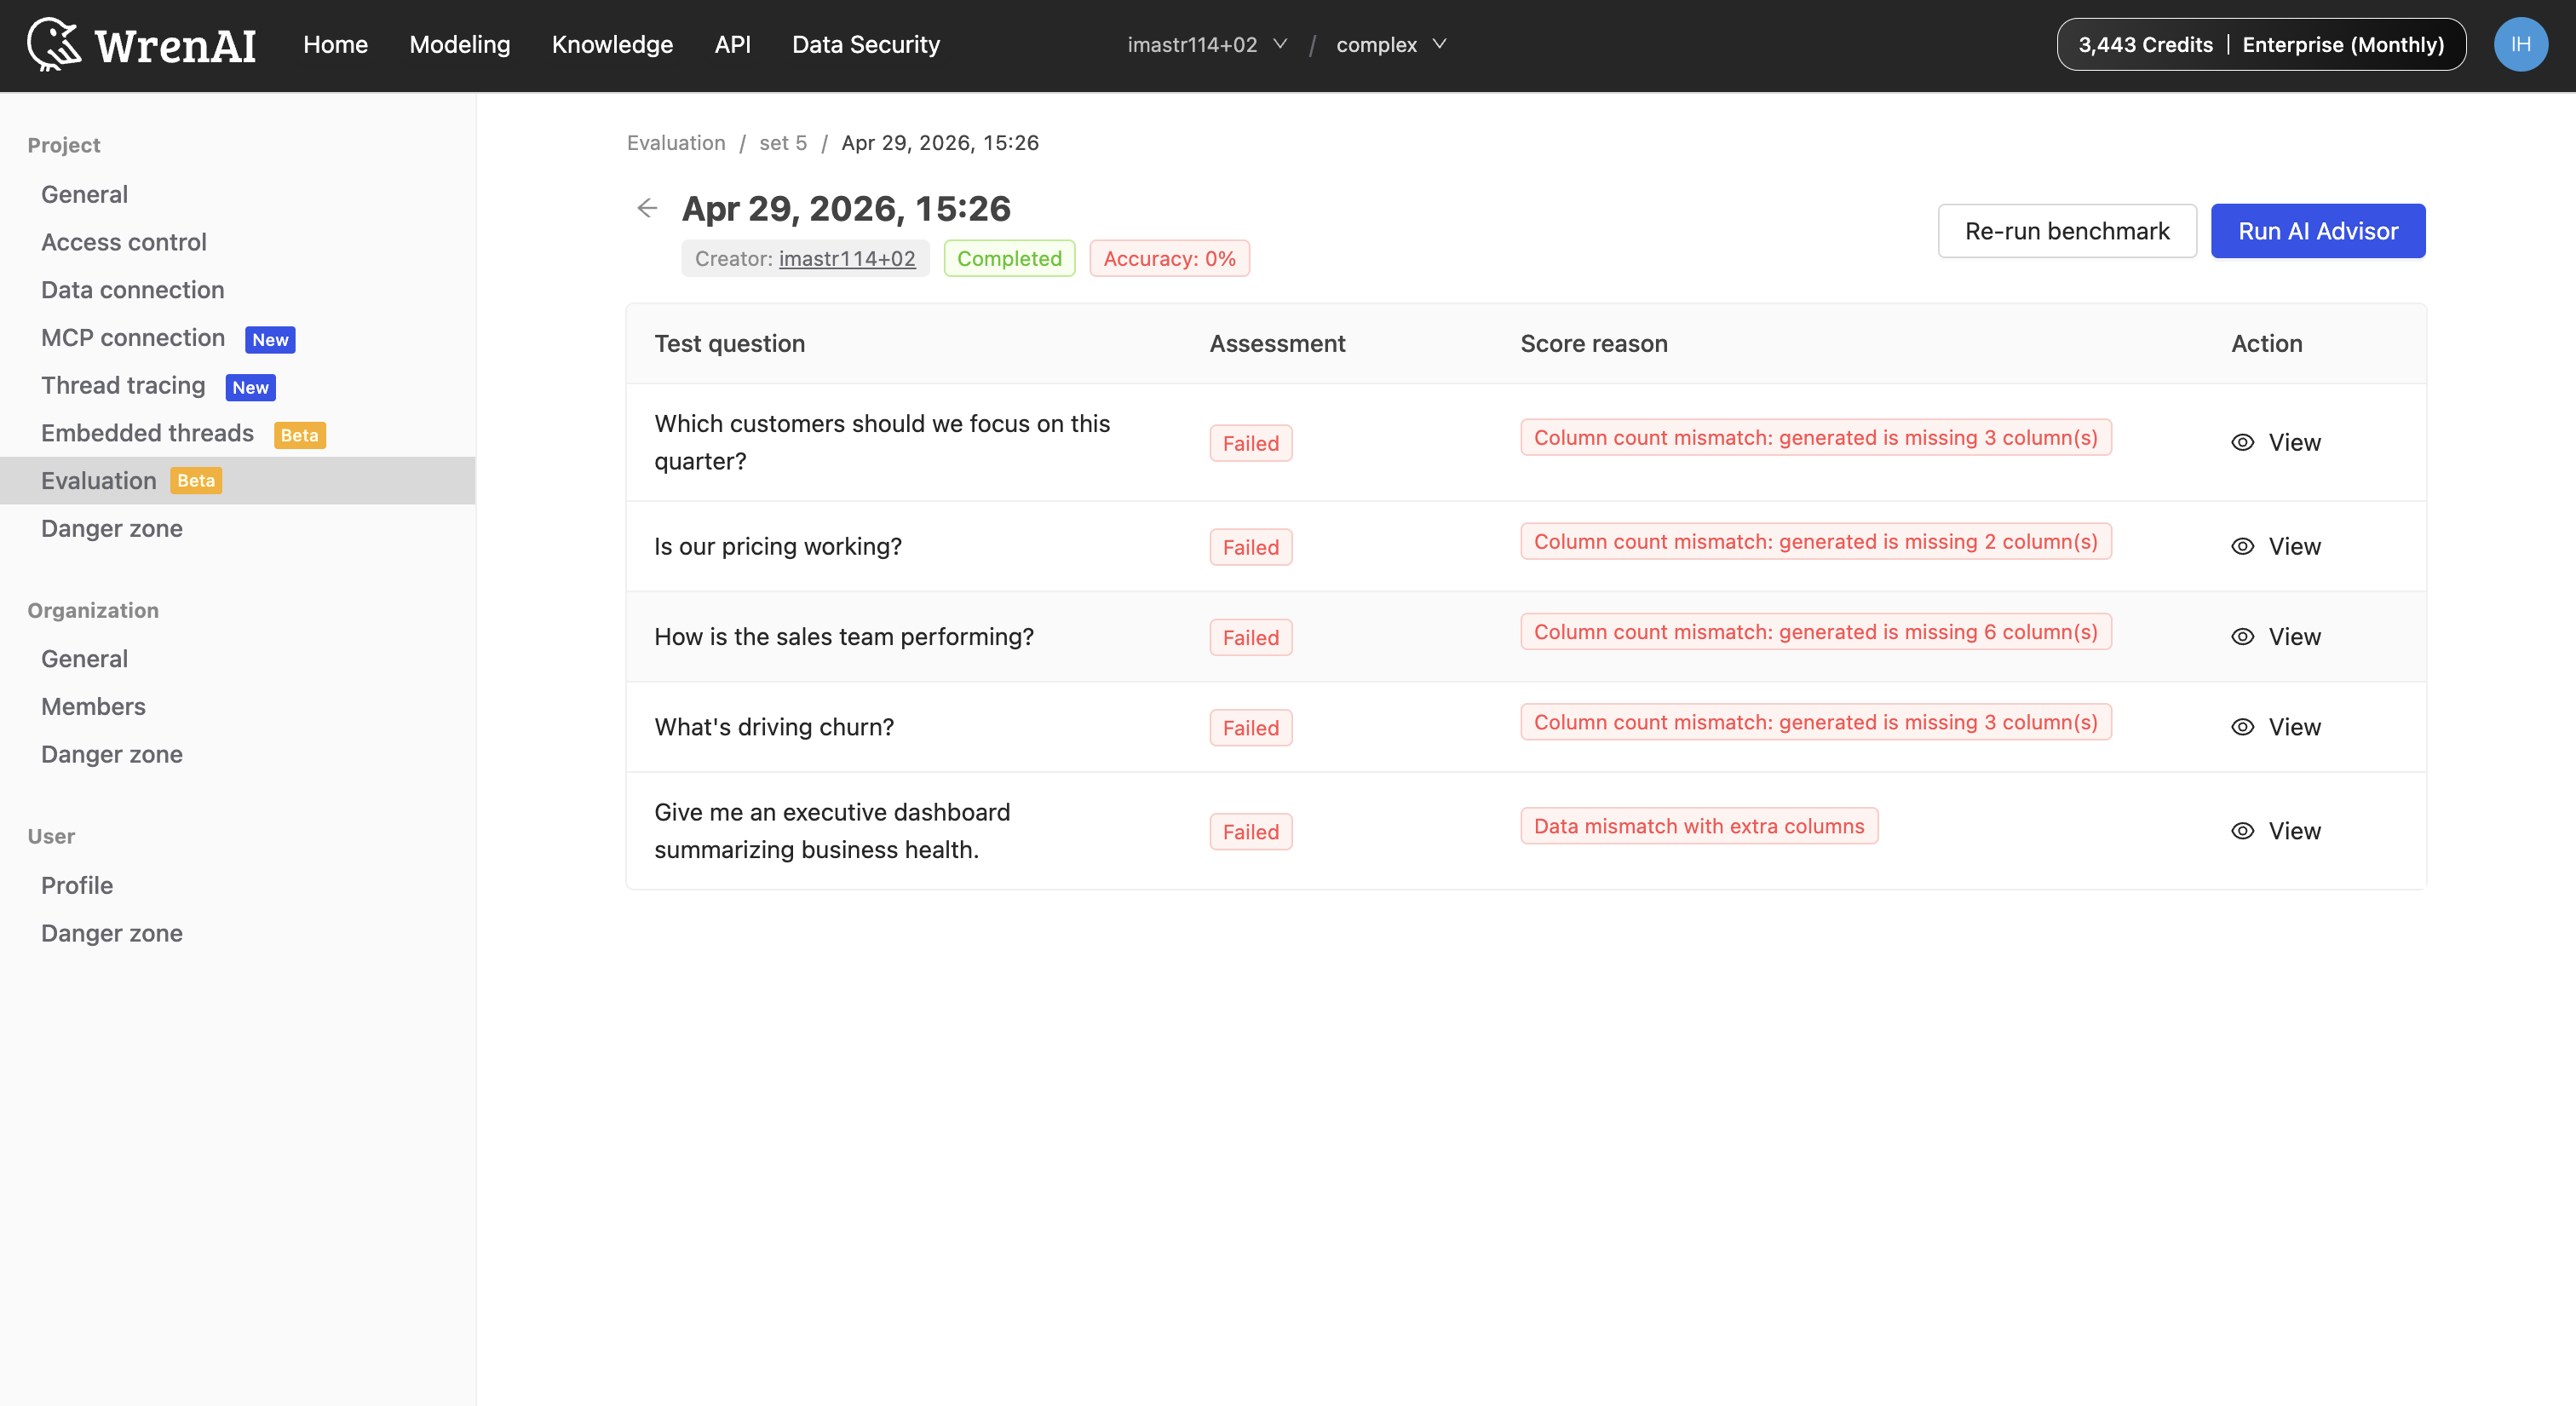This screenshot has height=1406, width=2576.
Task: Open creator link imastr114+02
Action: coord(847,259)
